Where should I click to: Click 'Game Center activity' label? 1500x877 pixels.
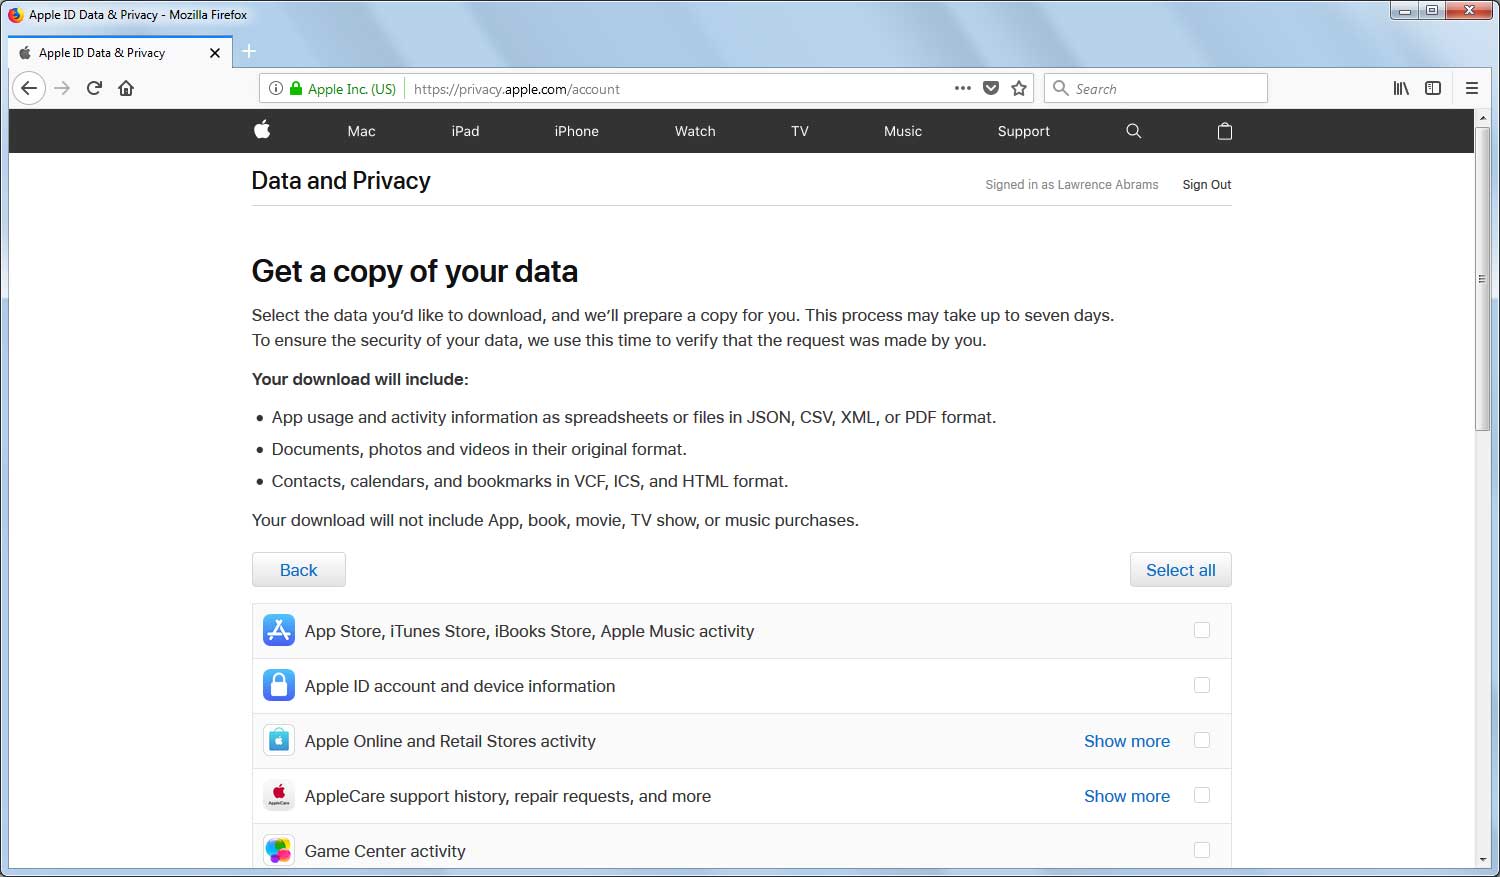click(x=385, y=851)
